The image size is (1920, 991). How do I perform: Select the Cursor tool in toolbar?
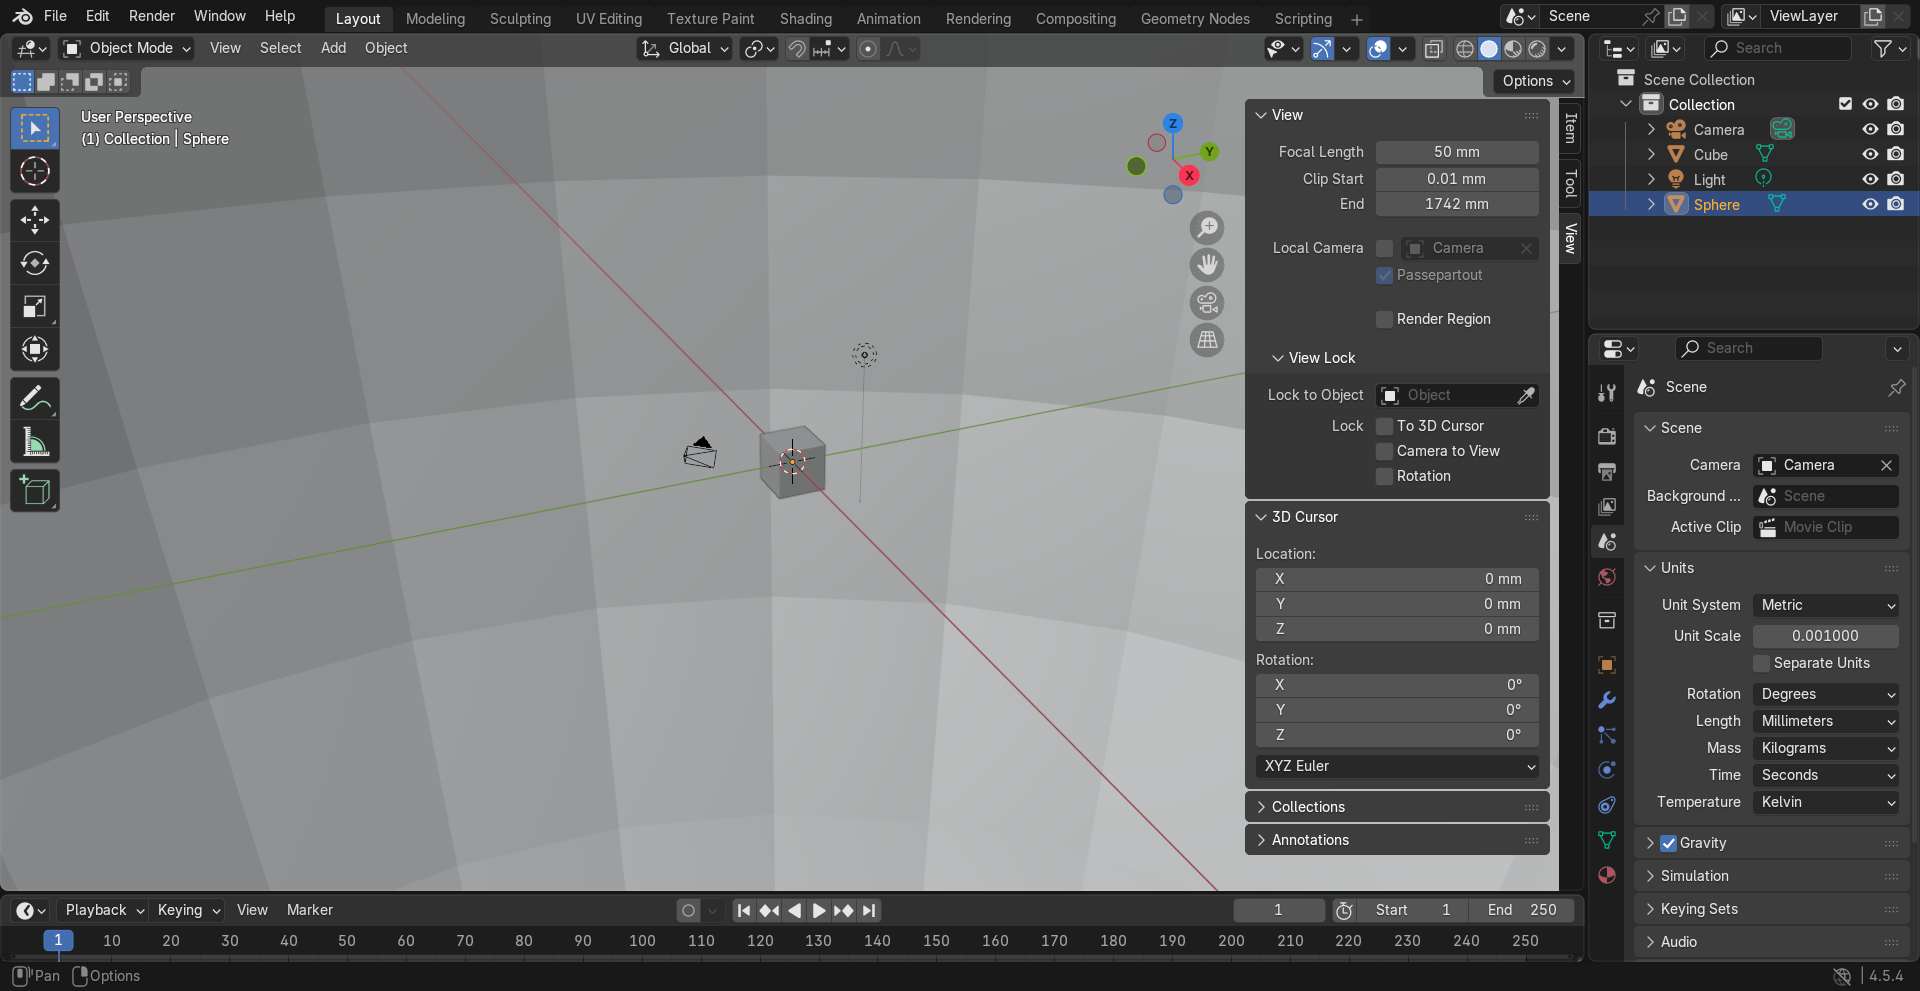point(35,172)
